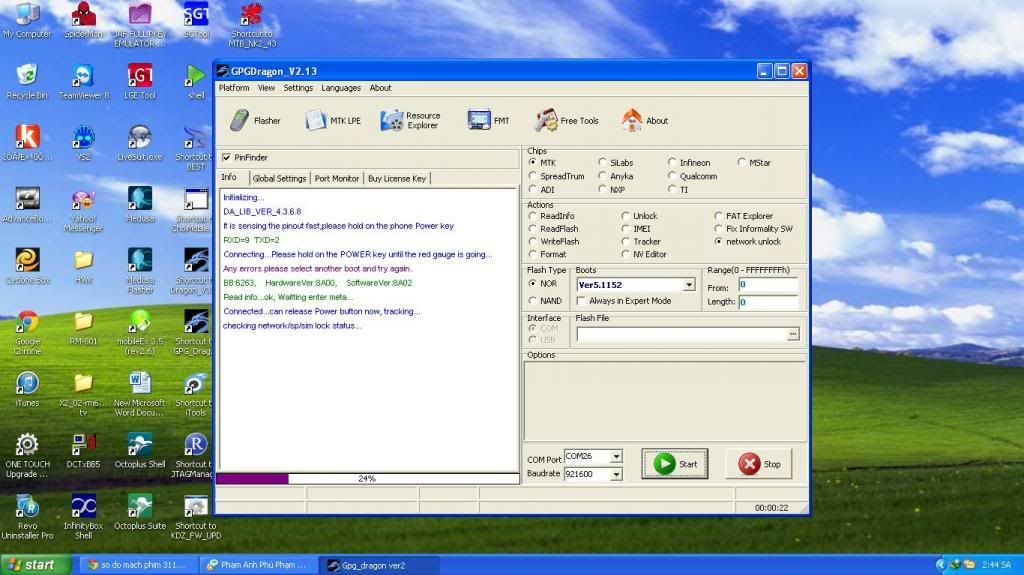This screenshot has height=575, width=1024.
Task: Choose the Unlock action
Action: click(x=626, y=216)
